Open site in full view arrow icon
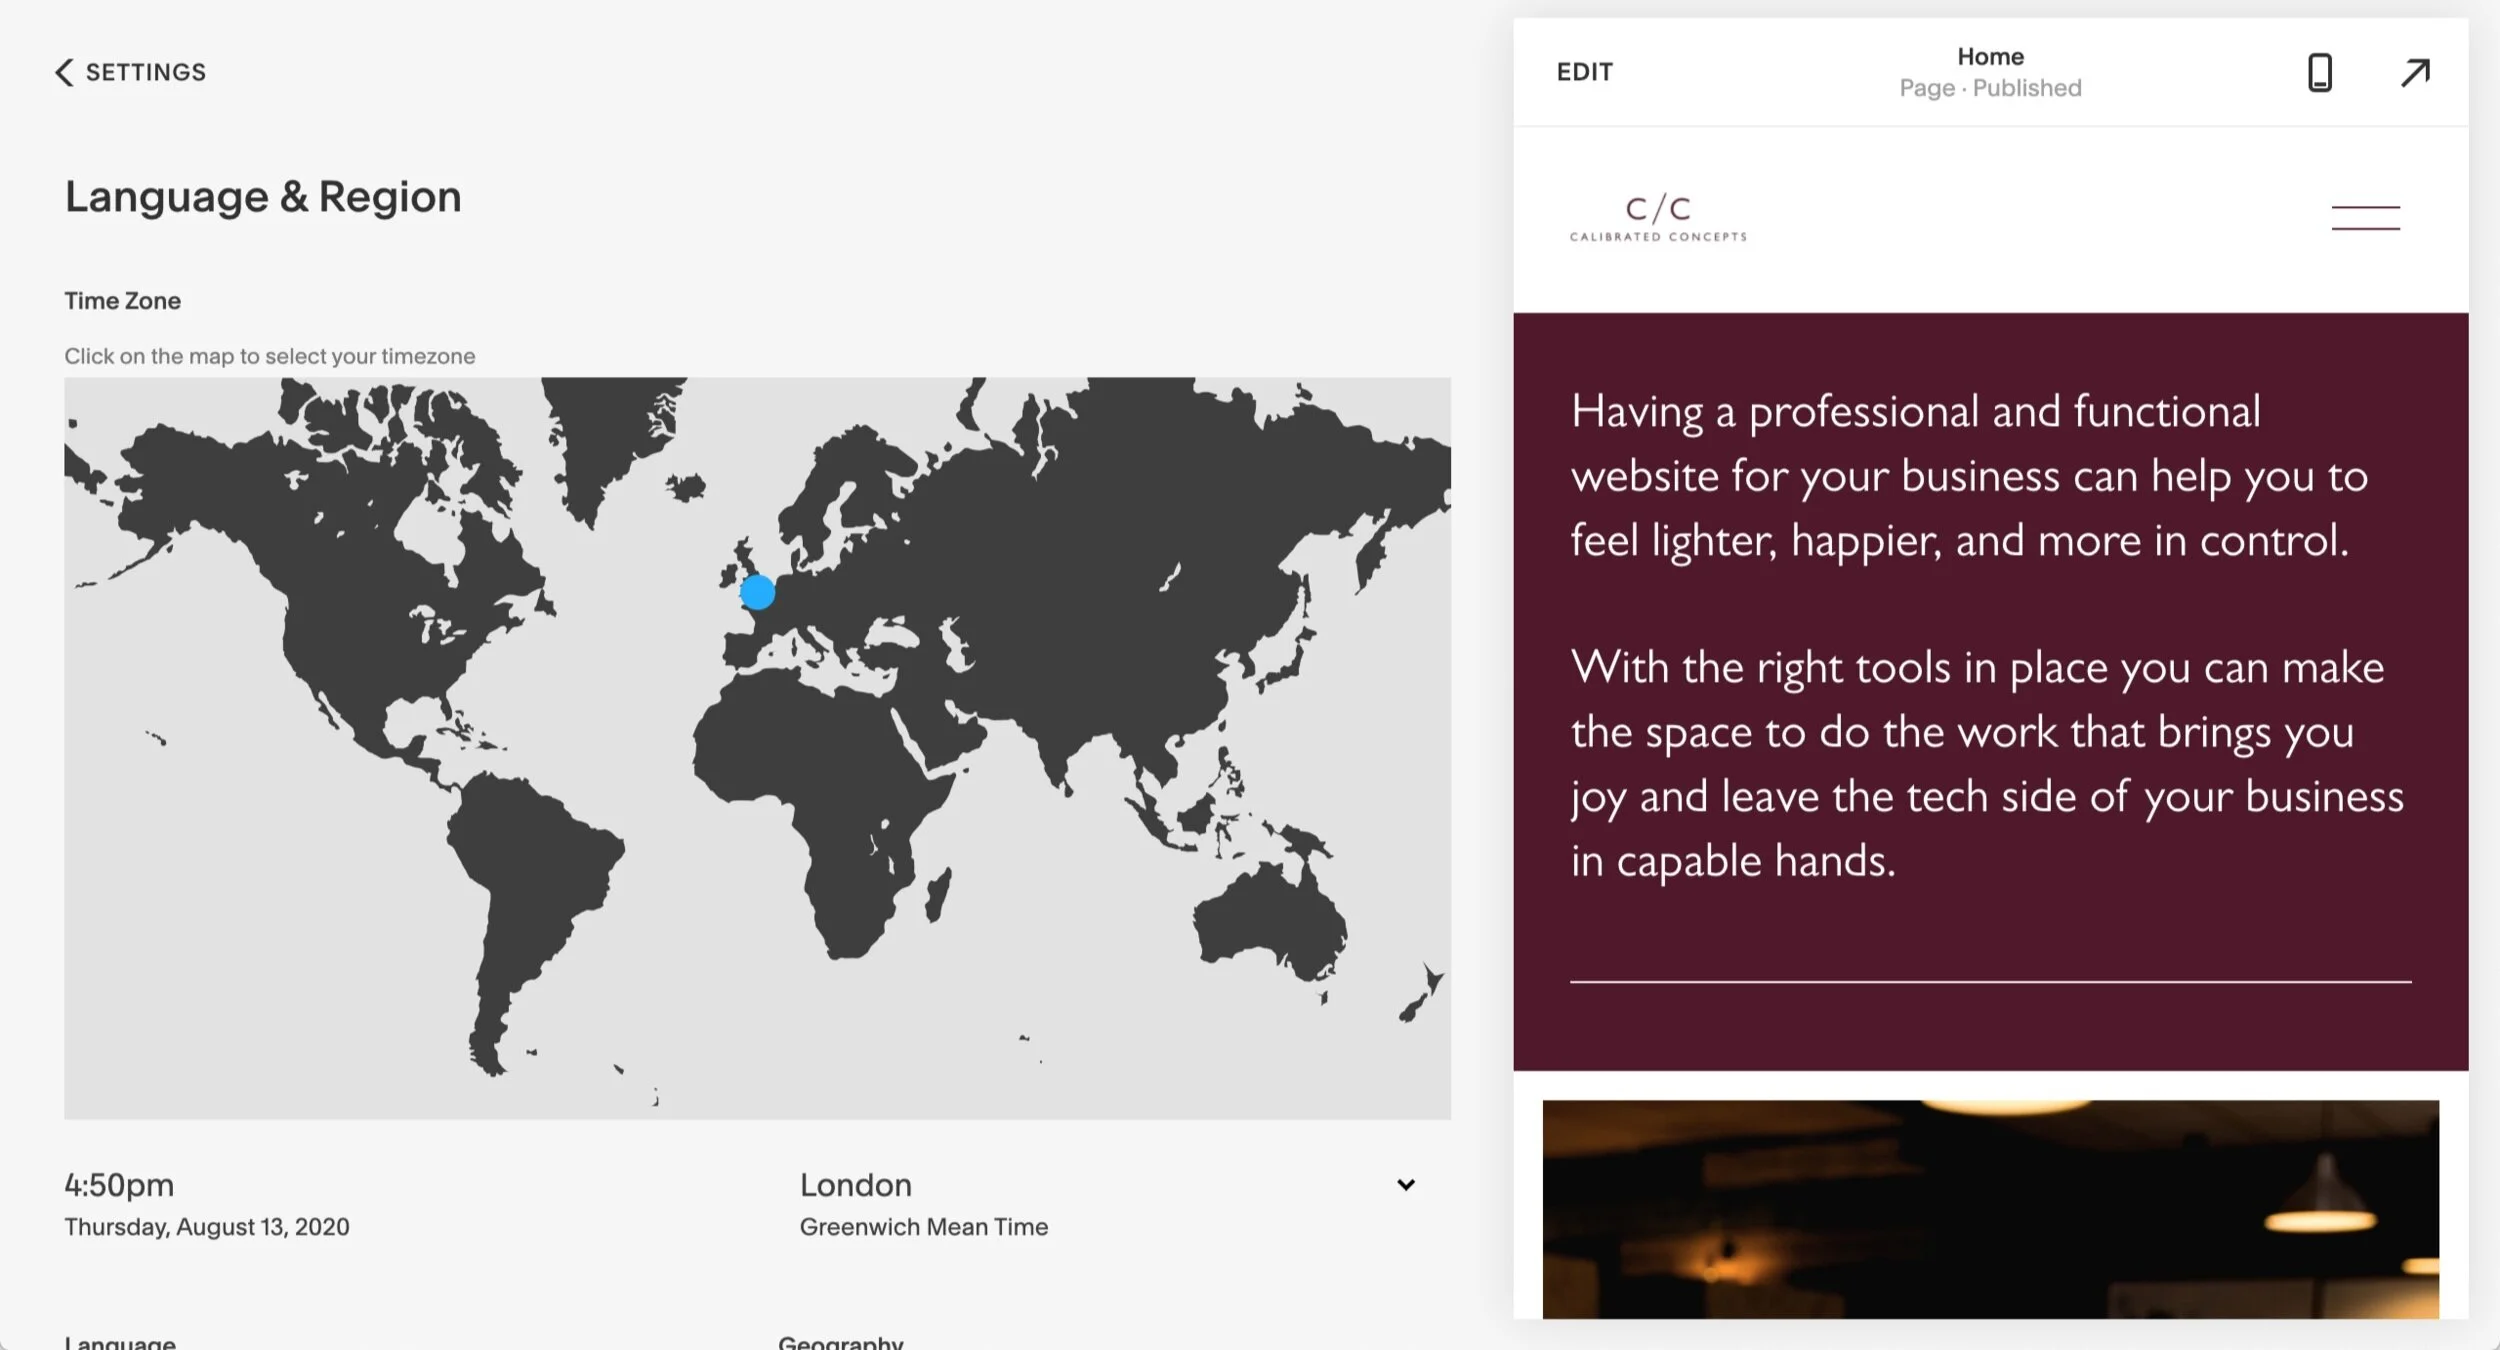2500x1350 pixels. pos(2414,72)
